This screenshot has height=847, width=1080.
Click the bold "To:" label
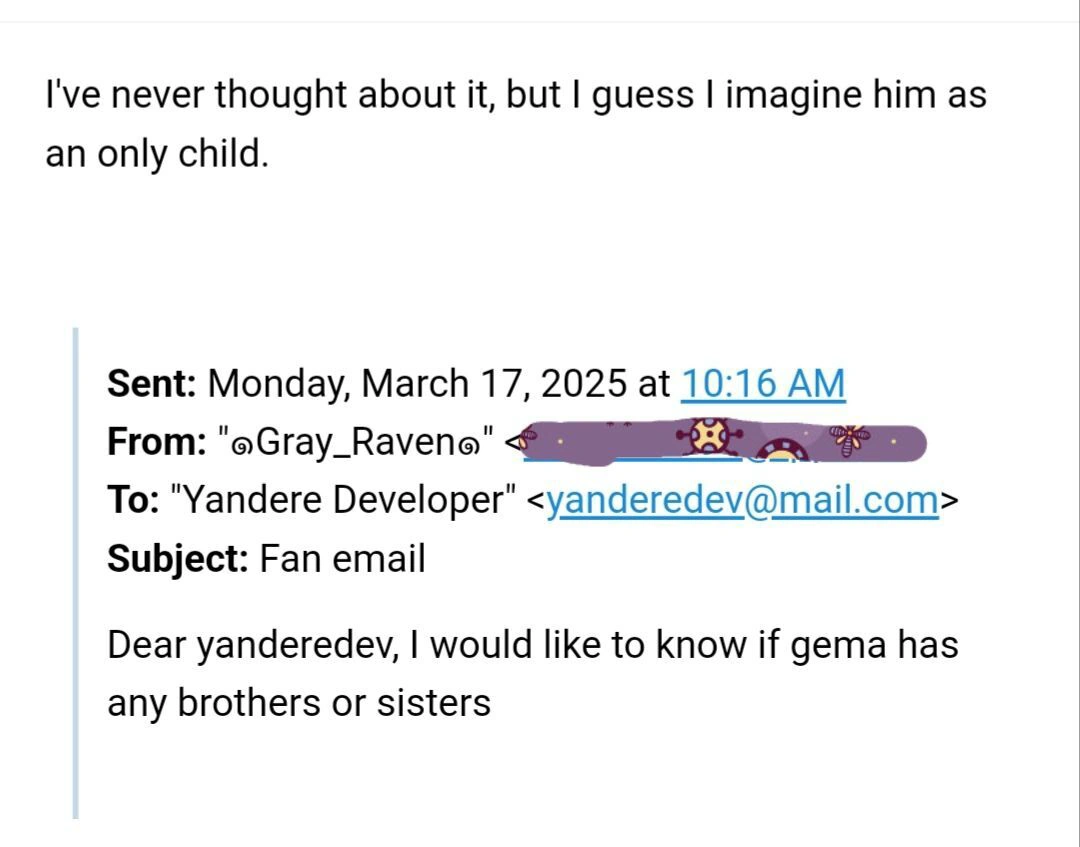tap(132, 500)
